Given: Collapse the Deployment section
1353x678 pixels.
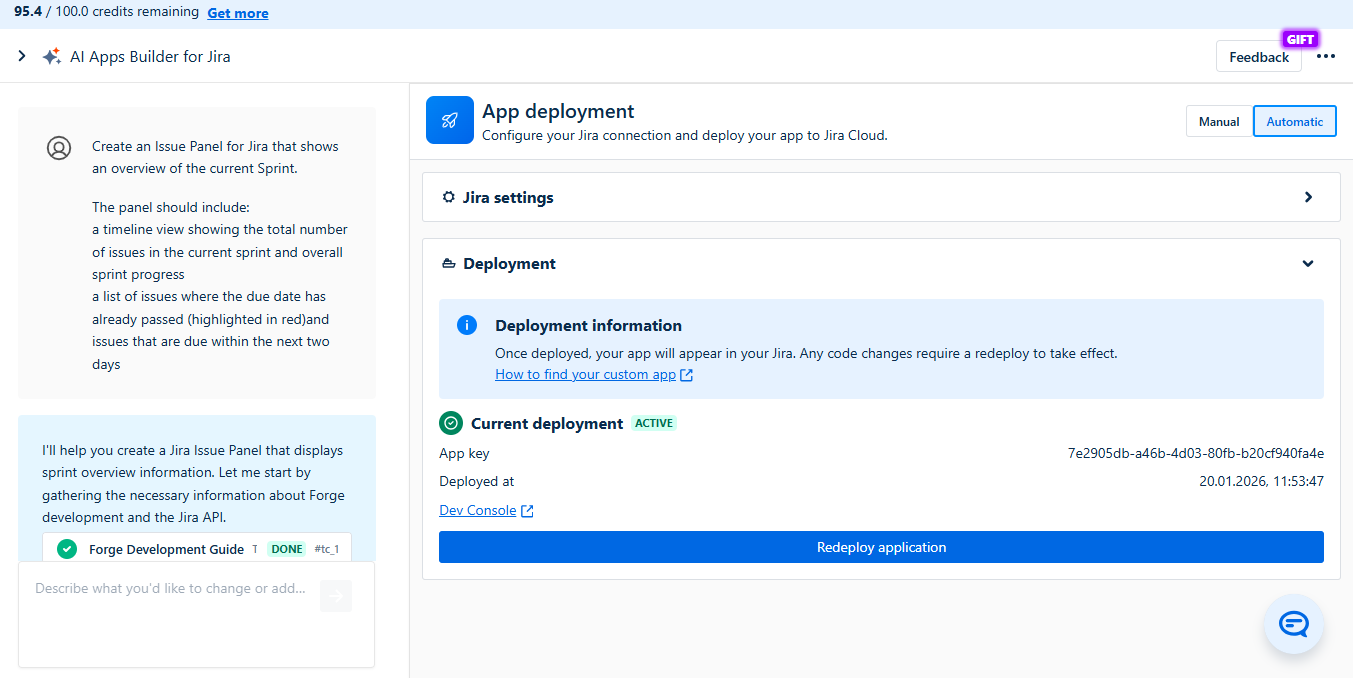Looking at the screenshot, I should [x=1308, y=264].
